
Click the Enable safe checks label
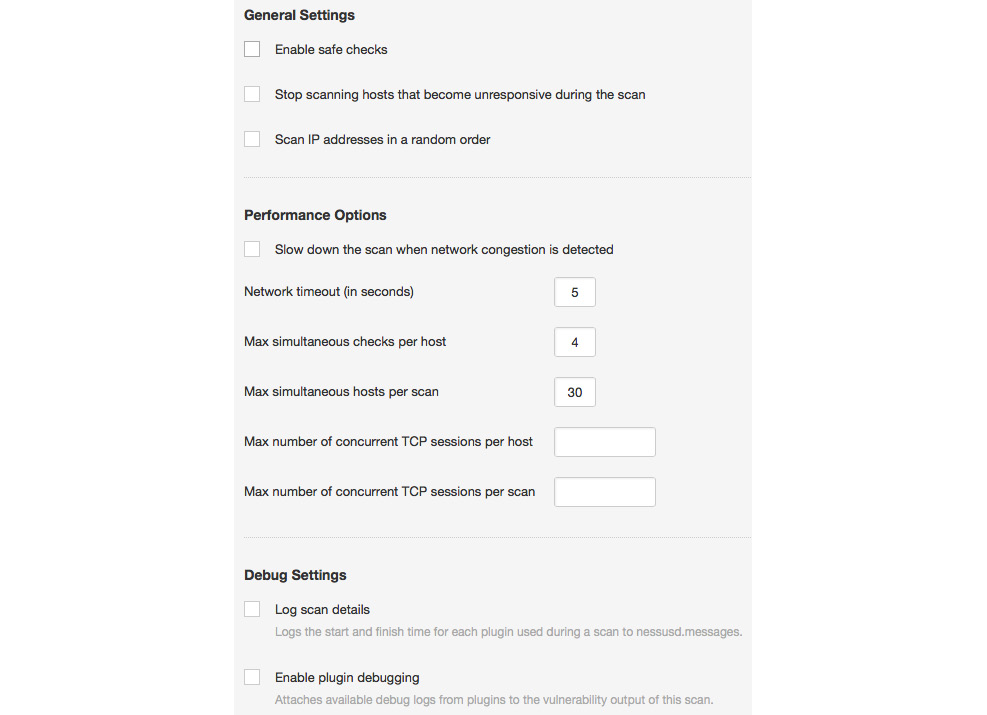click(x=331, y=50)
